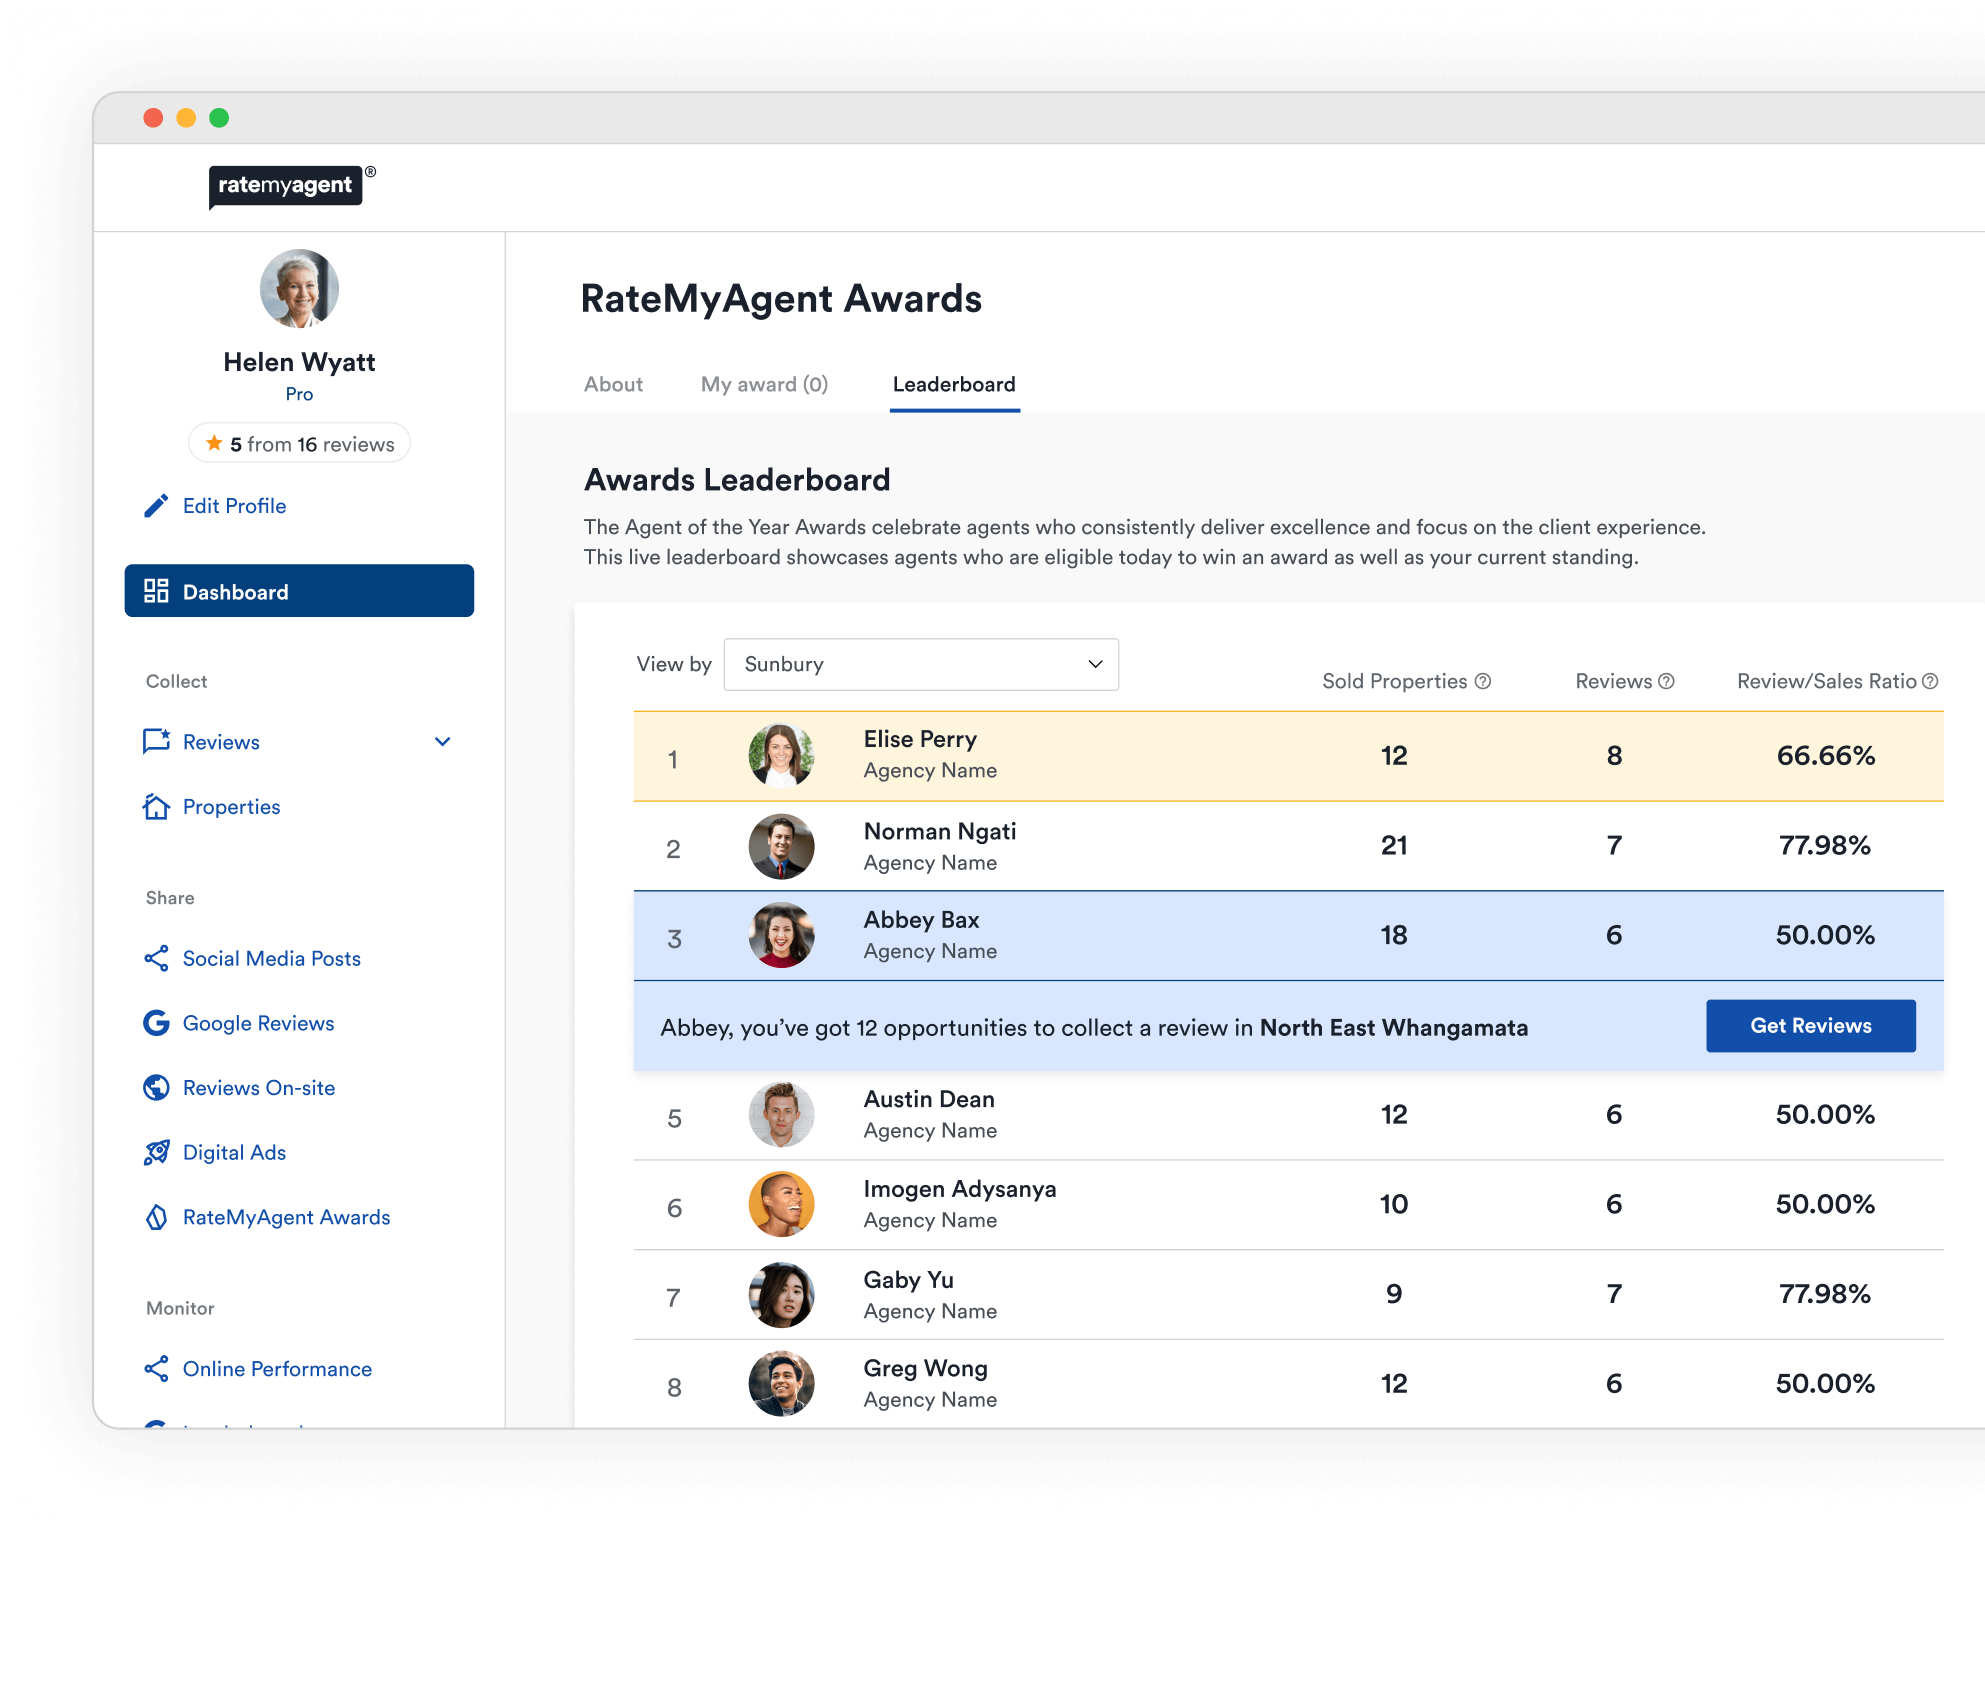Screen dimensions: 1985x1700
Task: Click Austin Dean's avatar
Action: (x=781, y=1115)
